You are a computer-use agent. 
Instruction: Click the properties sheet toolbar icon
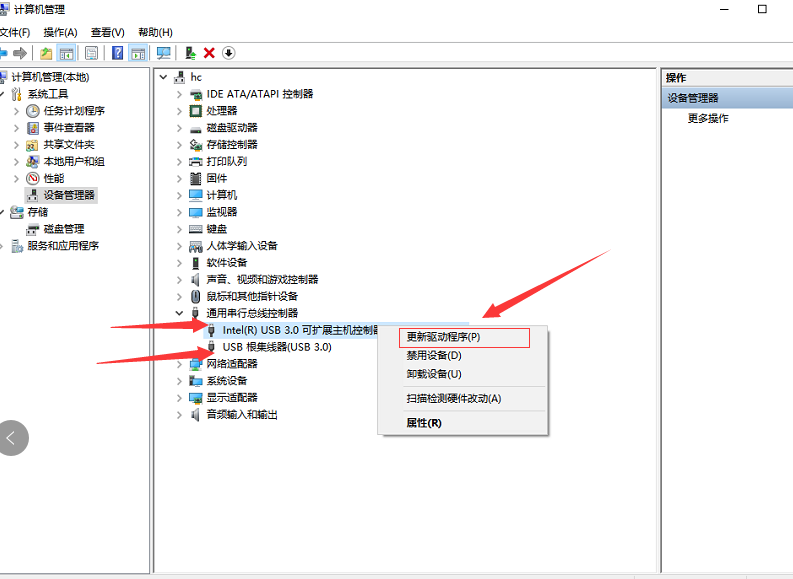coord(92,53)
